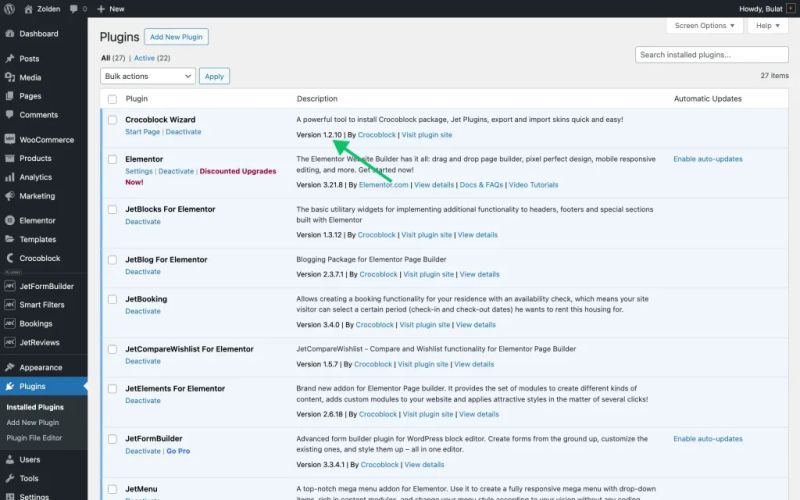Click the plus New icon in admin bar

tap(101, 9)
